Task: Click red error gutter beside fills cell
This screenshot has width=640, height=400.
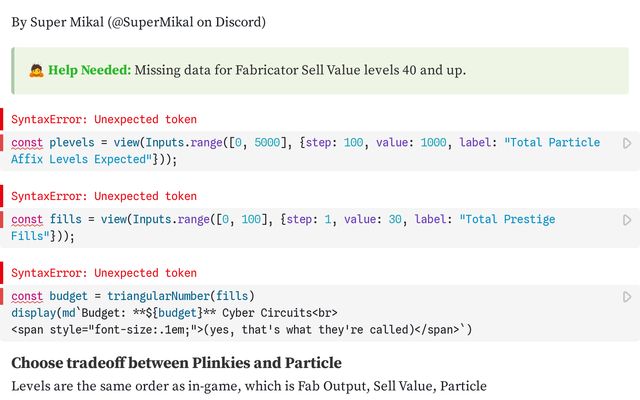Action: tap(1, 220)
